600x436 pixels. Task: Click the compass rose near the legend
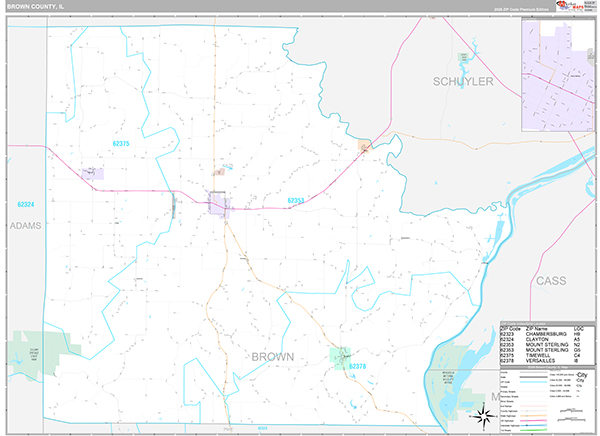483,416
